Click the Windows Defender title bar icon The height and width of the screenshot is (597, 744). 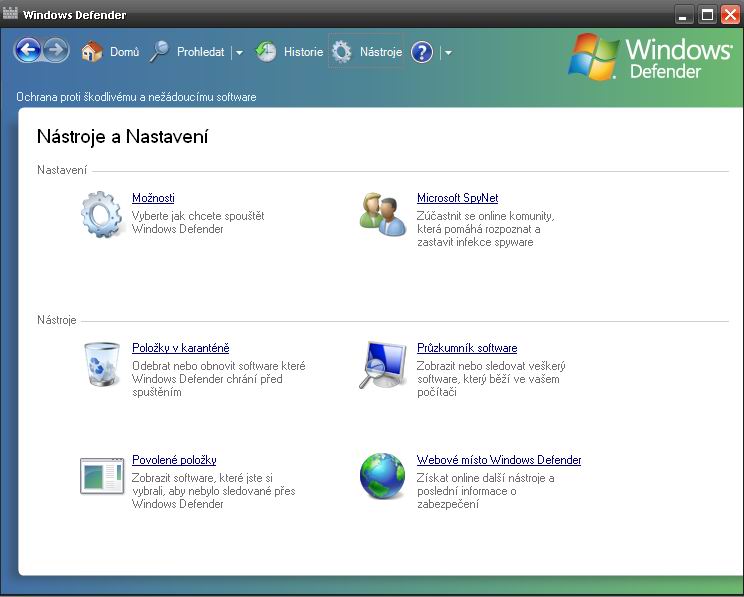(x=10, y=13)
